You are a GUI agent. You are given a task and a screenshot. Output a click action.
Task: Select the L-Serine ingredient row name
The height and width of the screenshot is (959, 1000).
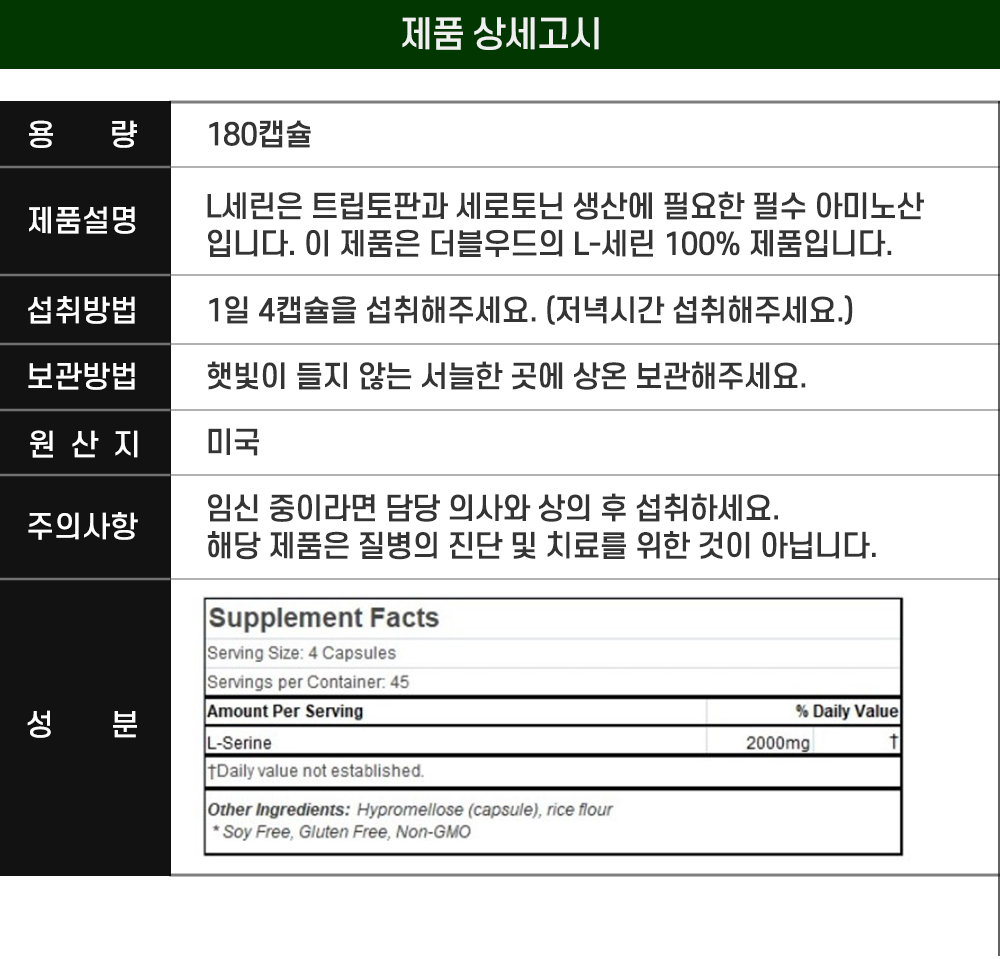coord(239,743)
